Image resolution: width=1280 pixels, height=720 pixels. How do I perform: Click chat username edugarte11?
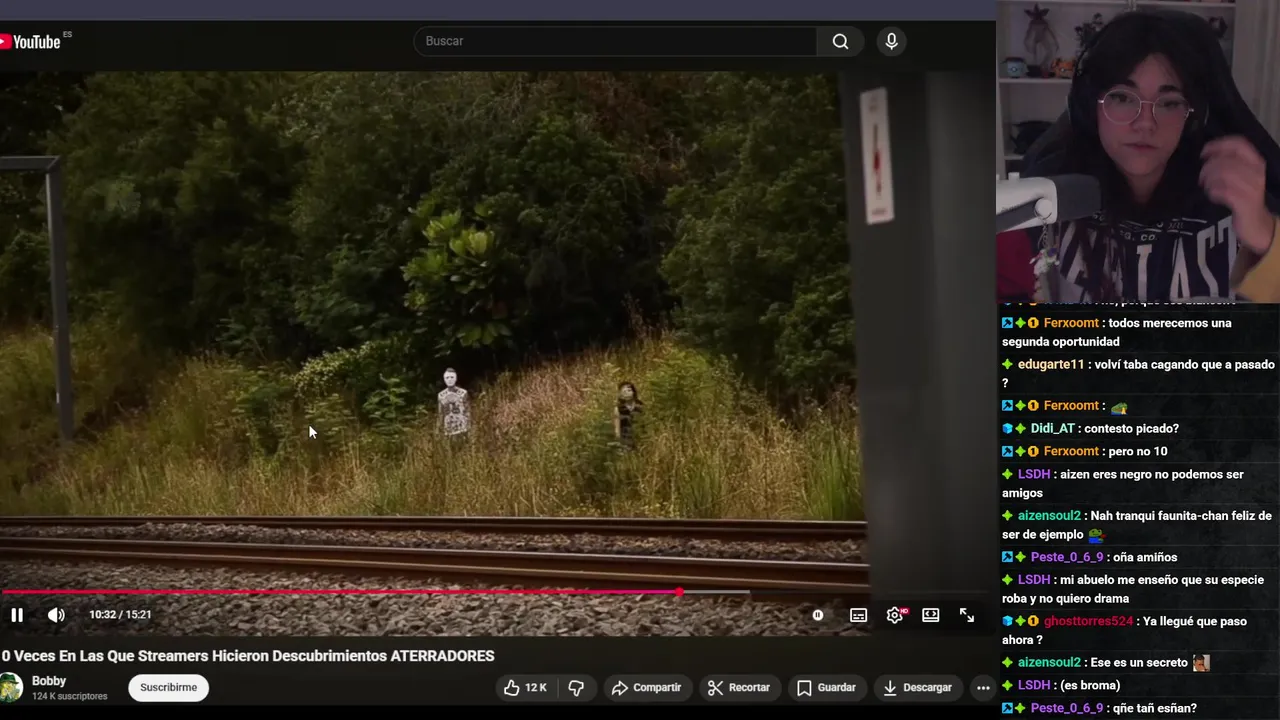(1051, 365)
